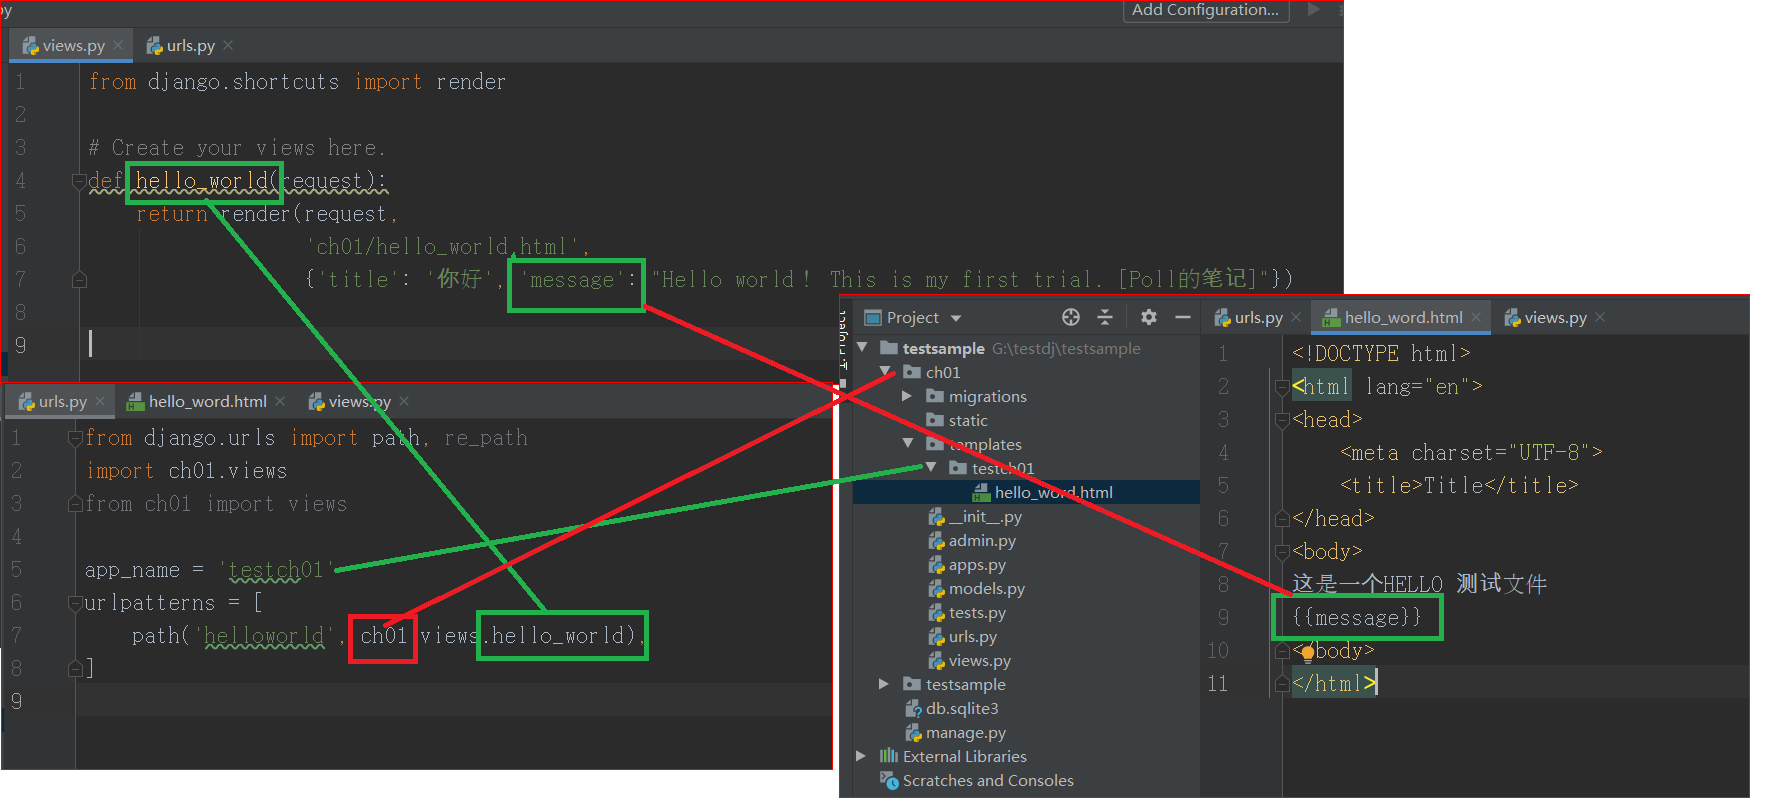This screenshot has width=1775, height=803.
Task: Click the locate/scroll-from-source target icon
Action: pyautogui.click(x=1071, y=317)
